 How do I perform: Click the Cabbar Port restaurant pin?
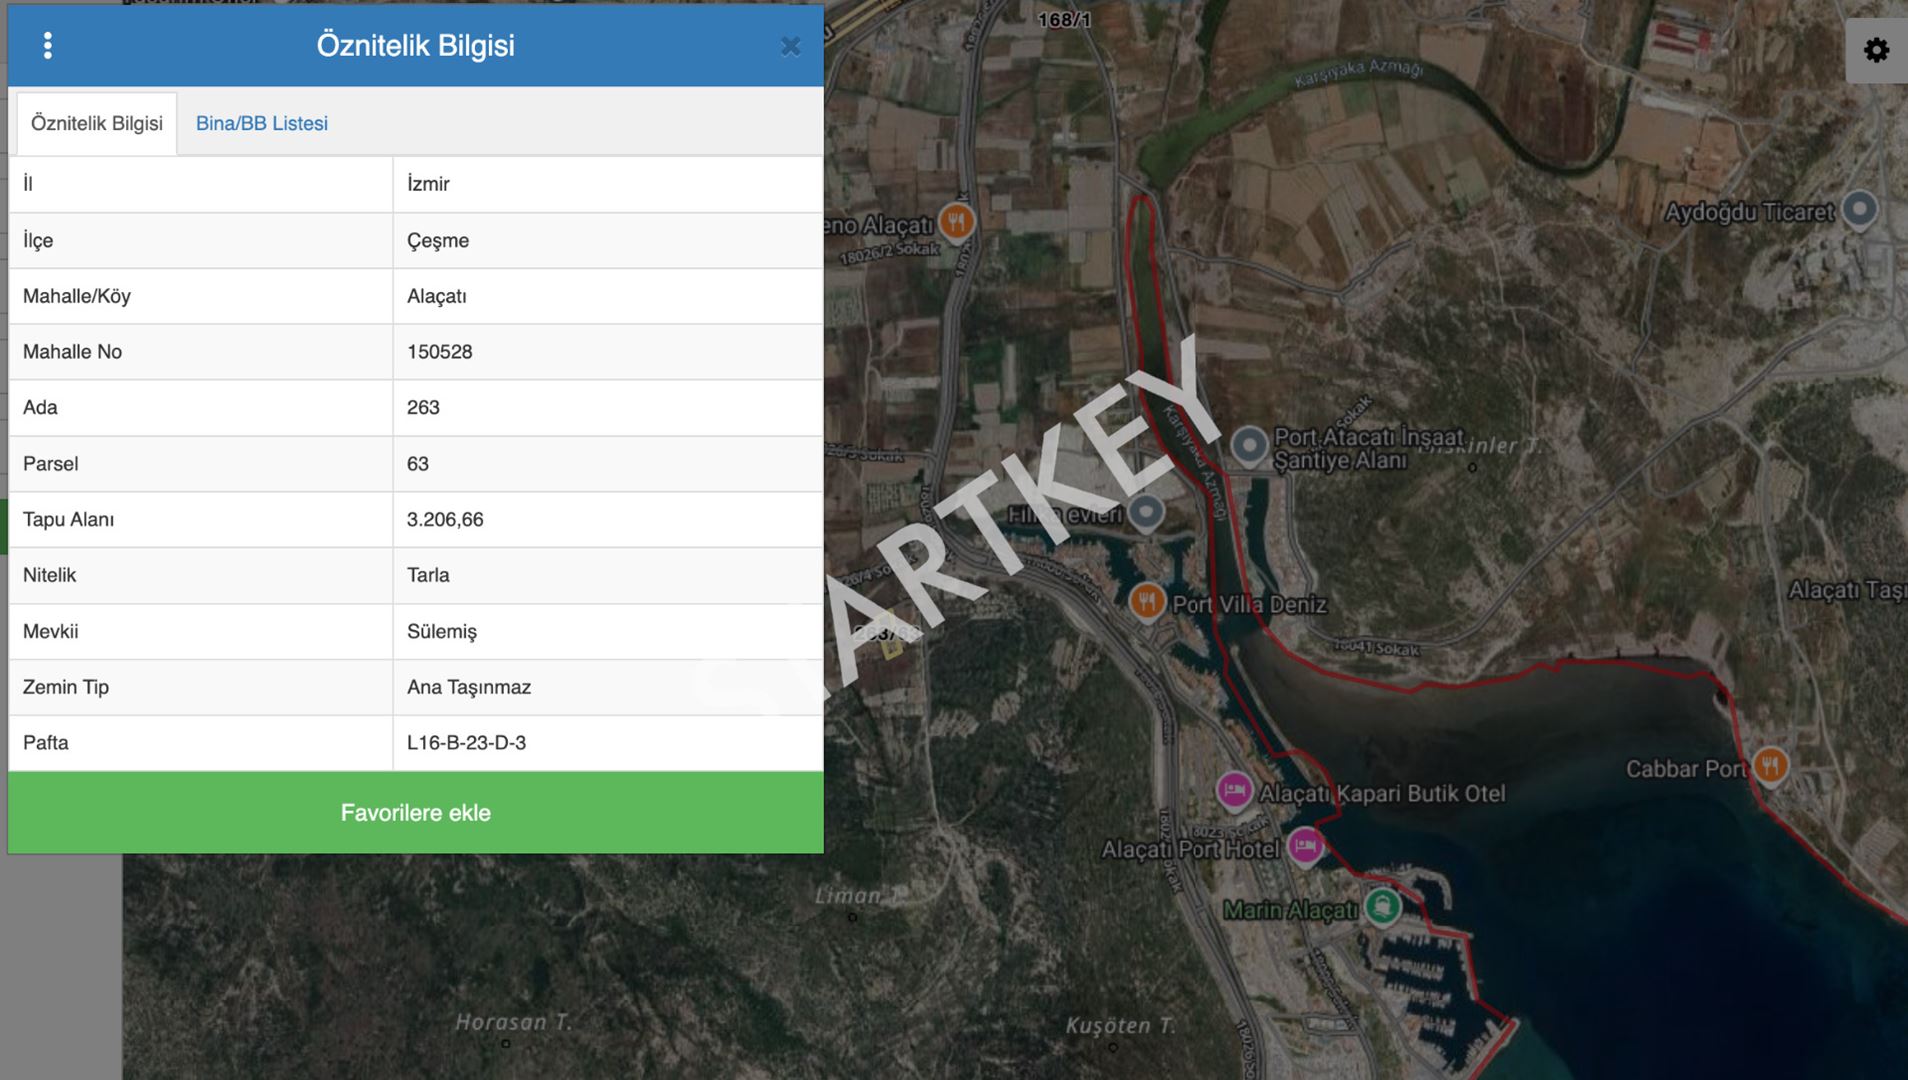(1770, 765)
